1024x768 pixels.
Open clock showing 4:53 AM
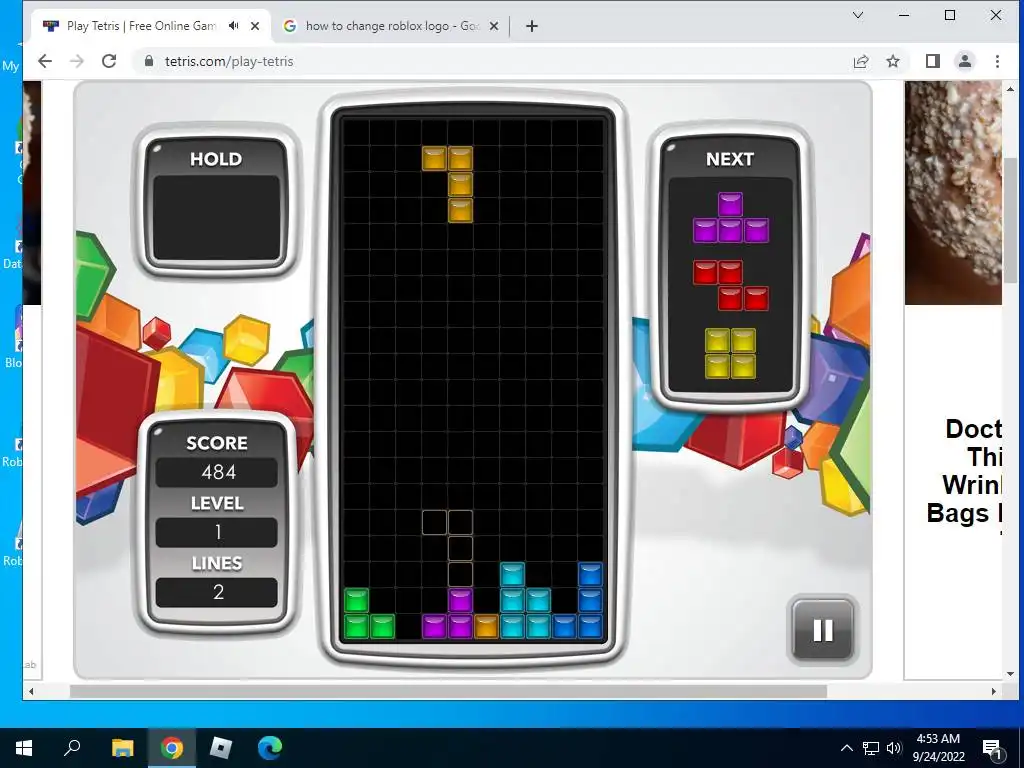click(938, 748)
